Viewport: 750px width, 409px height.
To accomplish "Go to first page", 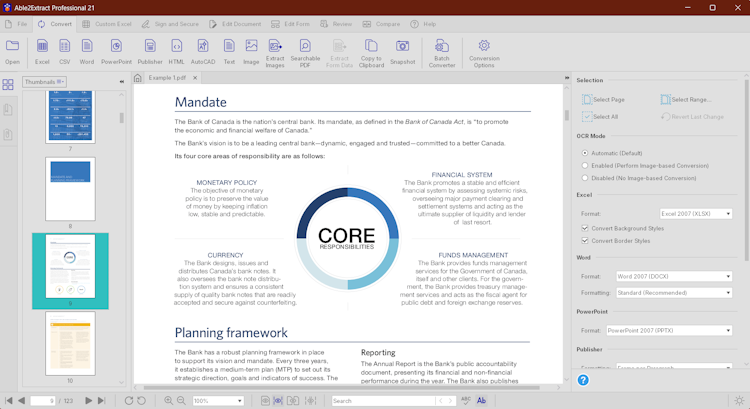I will (x=9, y=401).
